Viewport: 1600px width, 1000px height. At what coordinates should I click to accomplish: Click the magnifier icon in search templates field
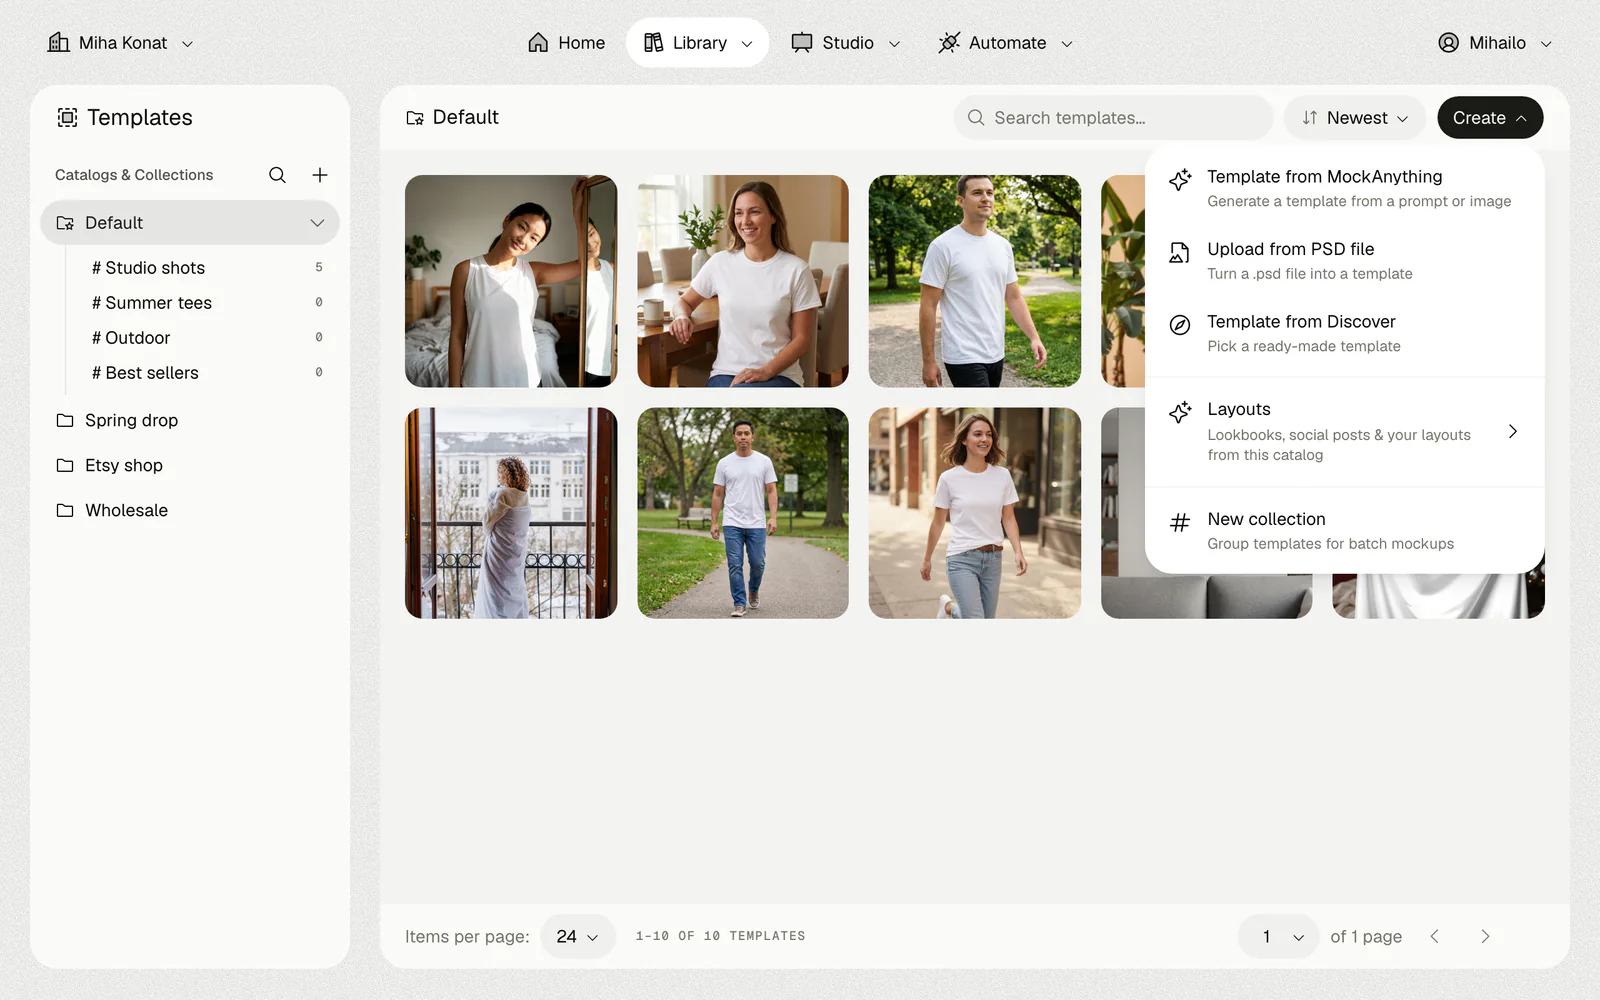pyautogui.click(x=976, y=118)
